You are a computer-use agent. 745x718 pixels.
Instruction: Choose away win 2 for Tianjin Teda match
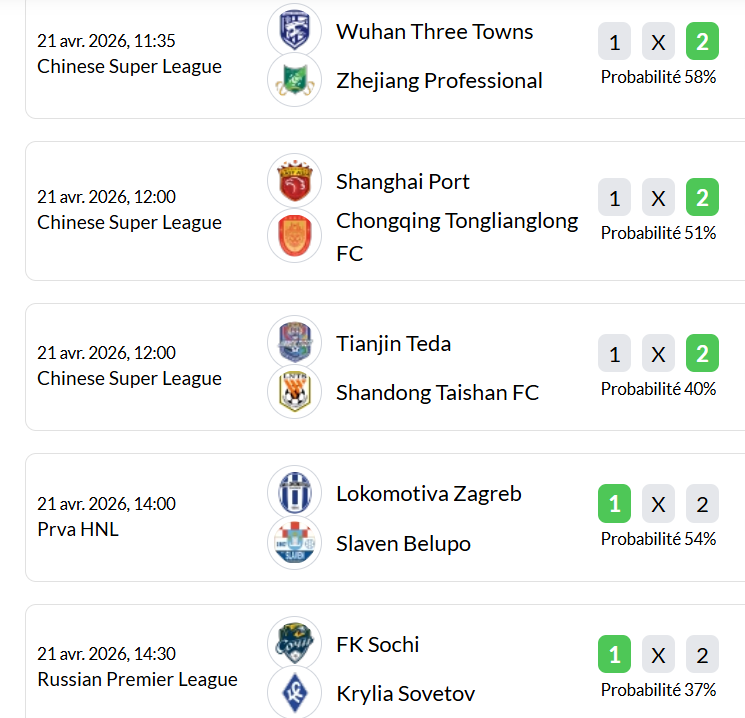pyautogui.click(x=702, y=354)
